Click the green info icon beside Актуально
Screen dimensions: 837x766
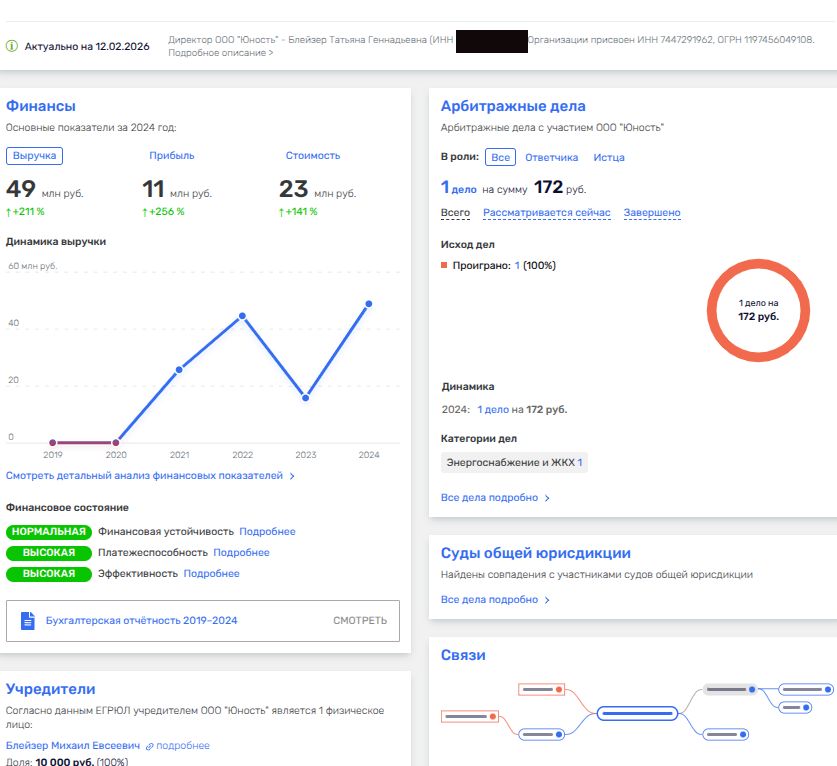click(x=12, y=46)
